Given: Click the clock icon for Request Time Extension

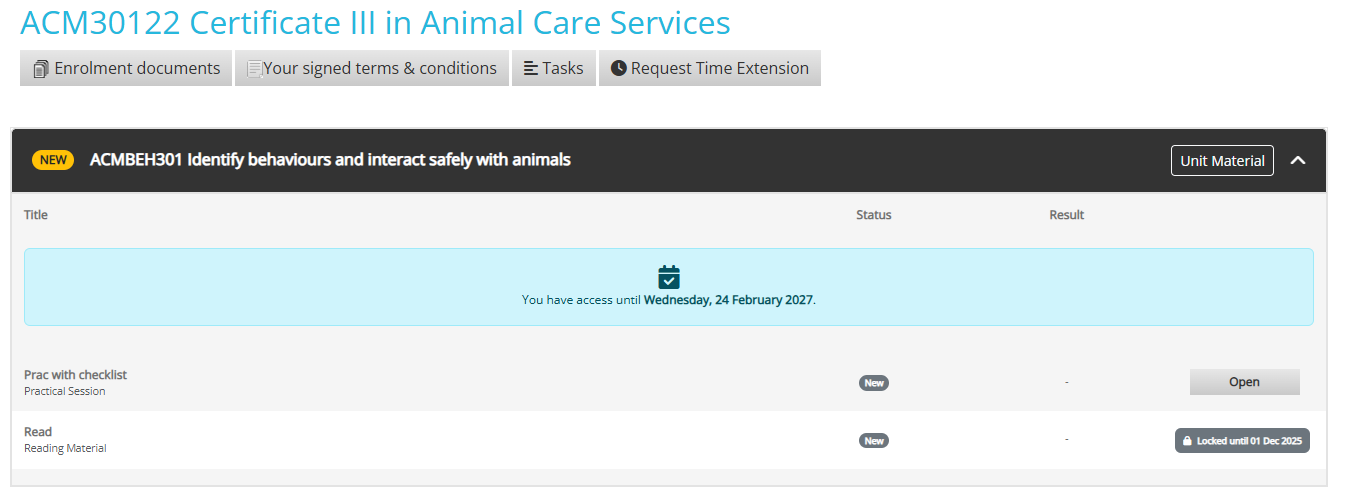Looking at the screenshot, I should pyautogui.click(x=618, y=69).
